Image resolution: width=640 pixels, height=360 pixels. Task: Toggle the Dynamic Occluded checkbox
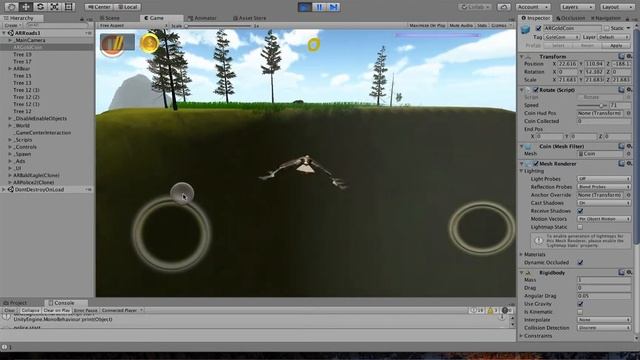580,262
